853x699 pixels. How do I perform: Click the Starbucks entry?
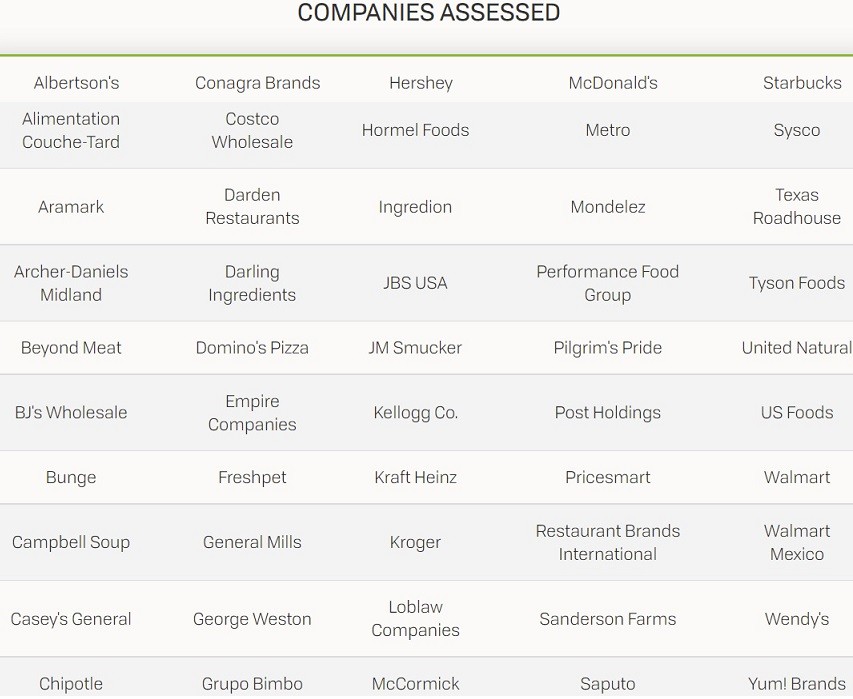click(x=802, y=83)
